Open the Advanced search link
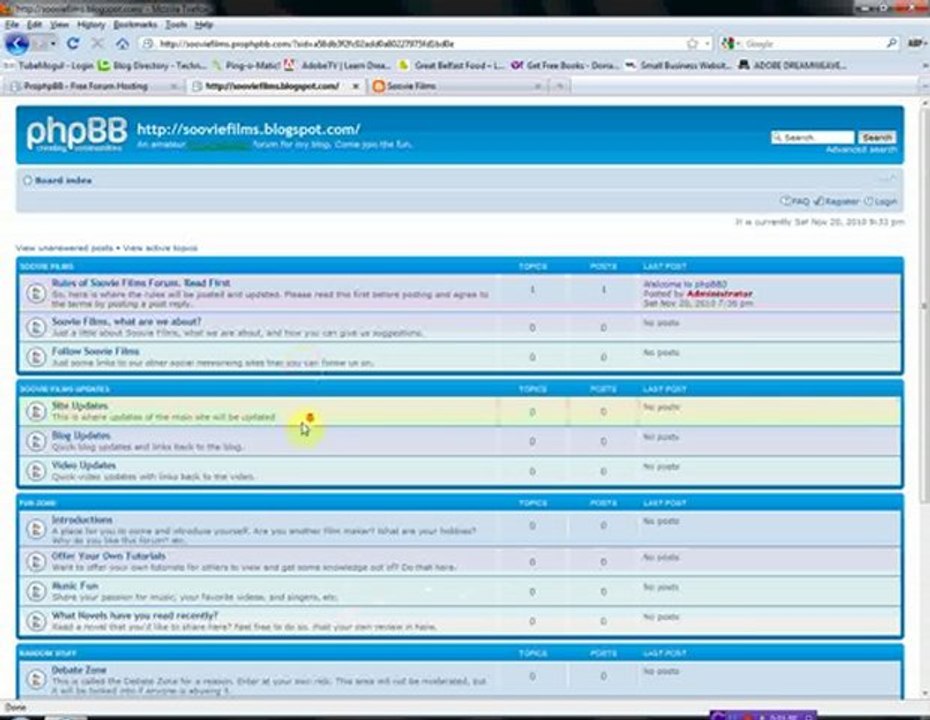The height and width of the screenshot is (720, 930). (x=861, y=150)
